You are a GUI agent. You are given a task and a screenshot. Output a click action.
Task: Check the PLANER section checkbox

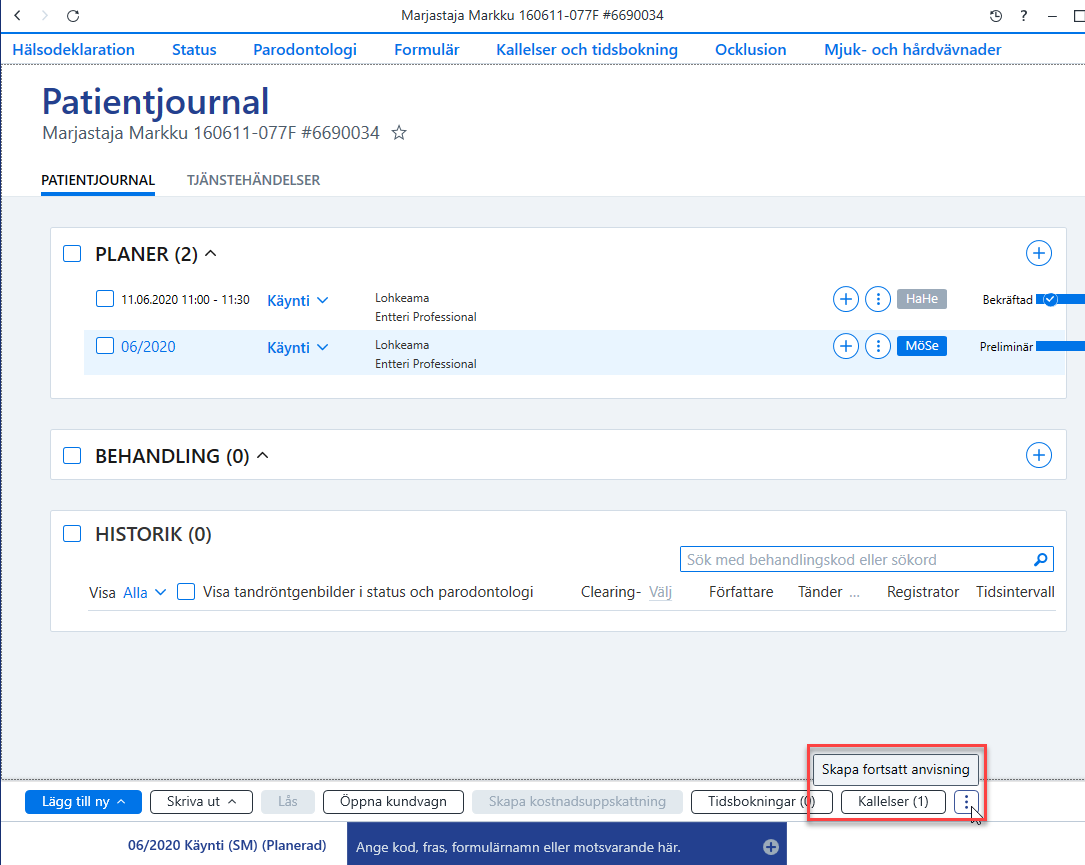point(72,254)
